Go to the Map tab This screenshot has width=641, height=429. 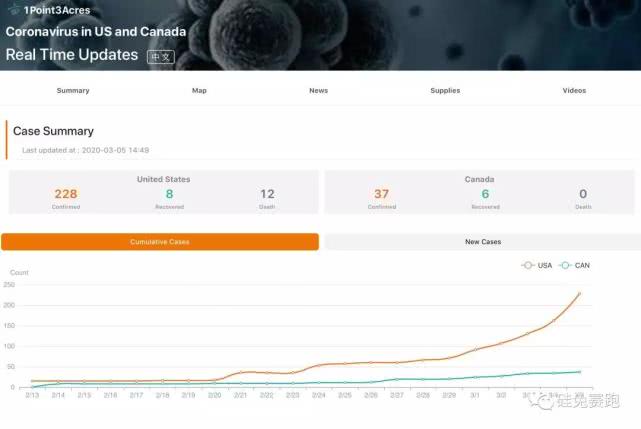(199, 90)
